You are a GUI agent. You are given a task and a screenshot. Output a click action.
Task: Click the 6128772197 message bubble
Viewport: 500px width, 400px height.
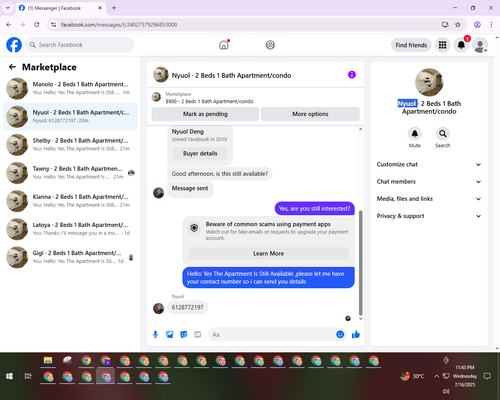[x=188, y=307]
